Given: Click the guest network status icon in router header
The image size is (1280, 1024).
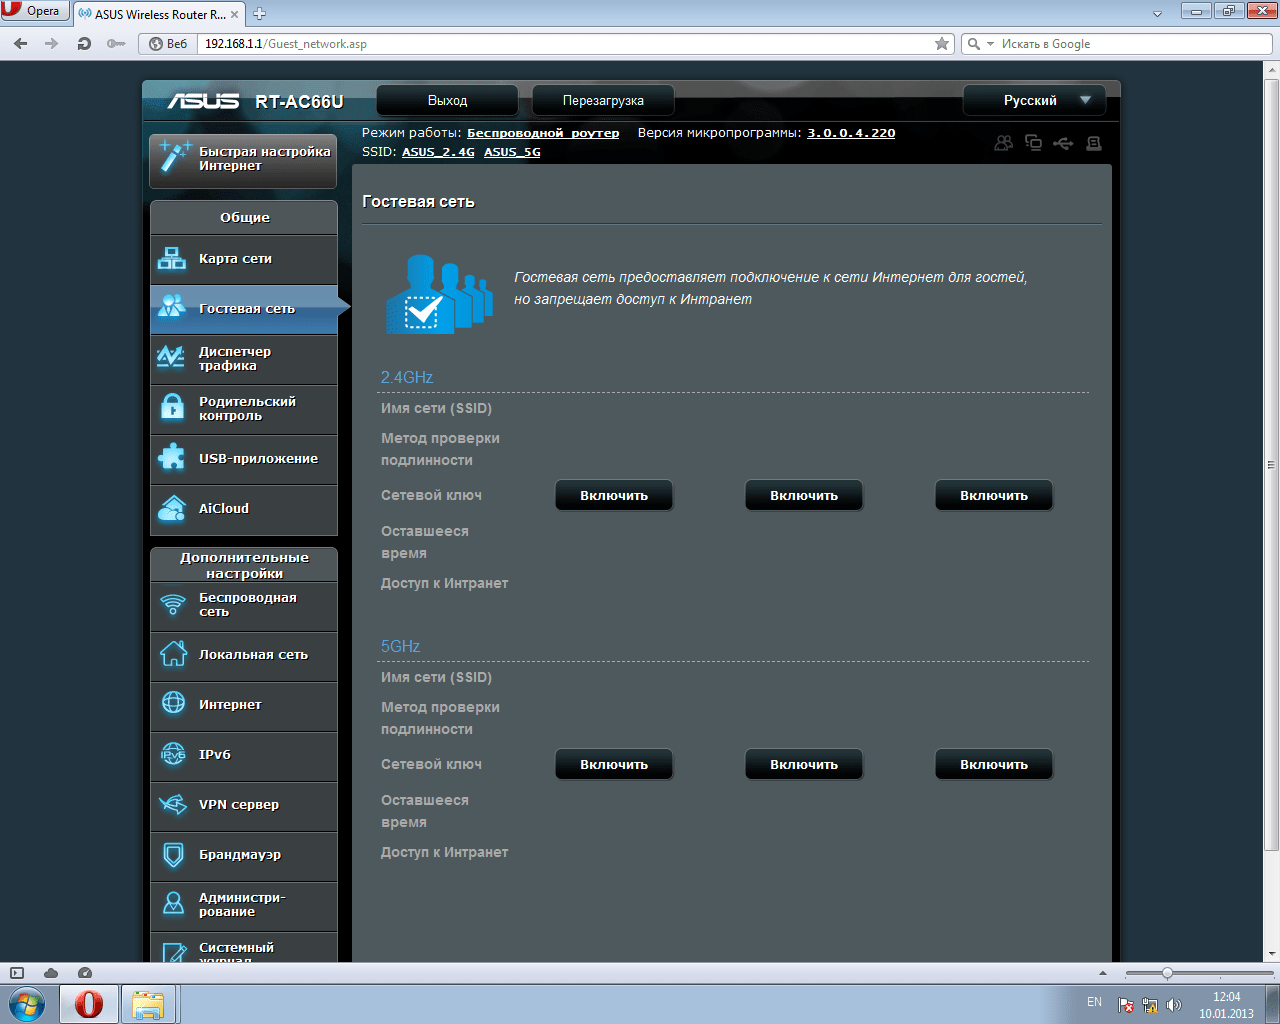Looking at the screenshot, I should click(1003, 143).
